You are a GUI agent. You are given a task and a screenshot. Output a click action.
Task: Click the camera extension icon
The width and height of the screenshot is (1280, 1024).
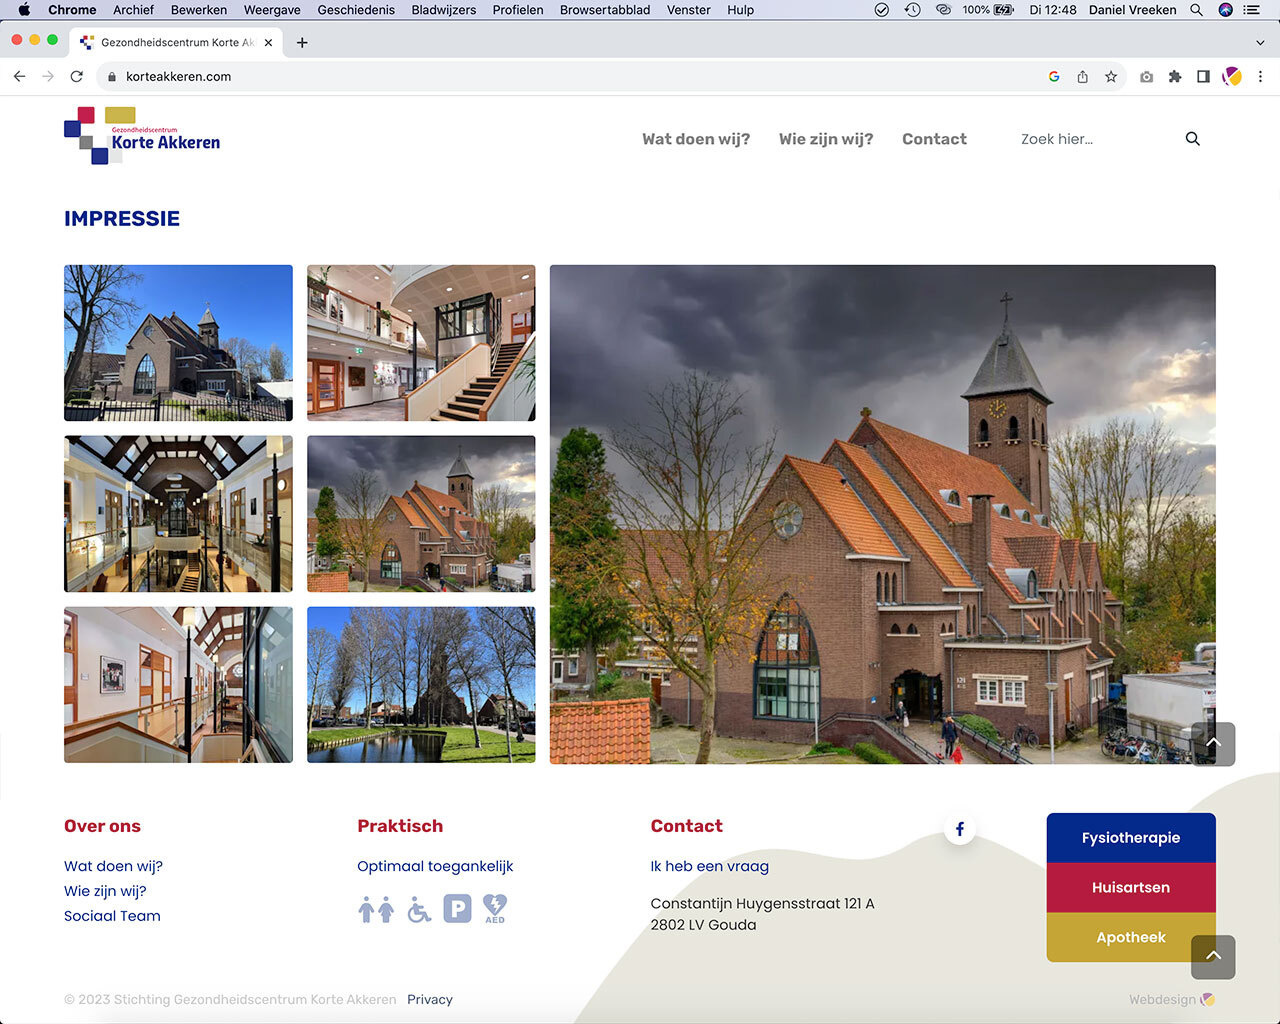(1146, 76)
